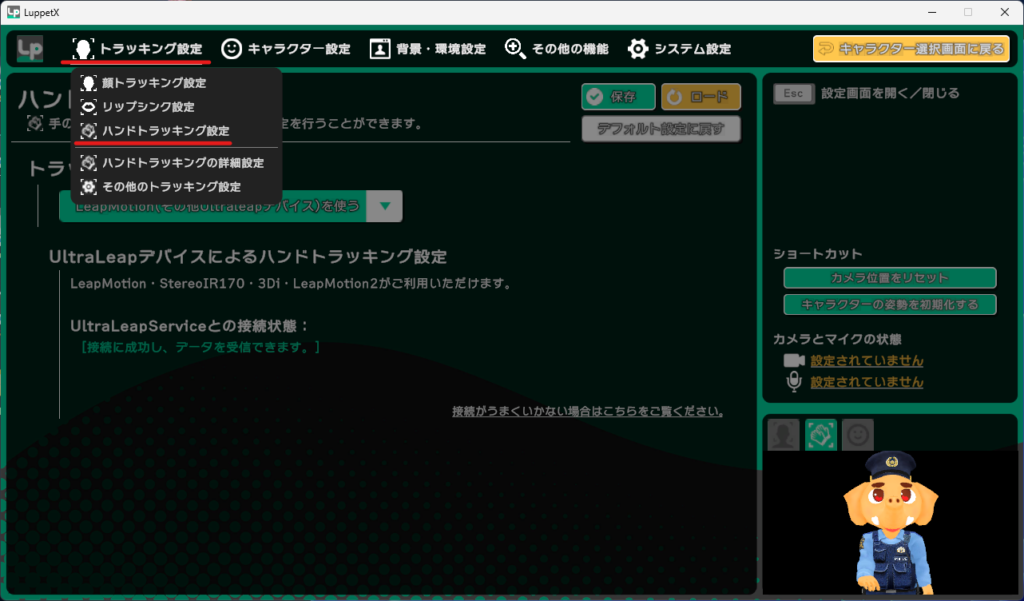Click the 保存 save button

(617, 97)
